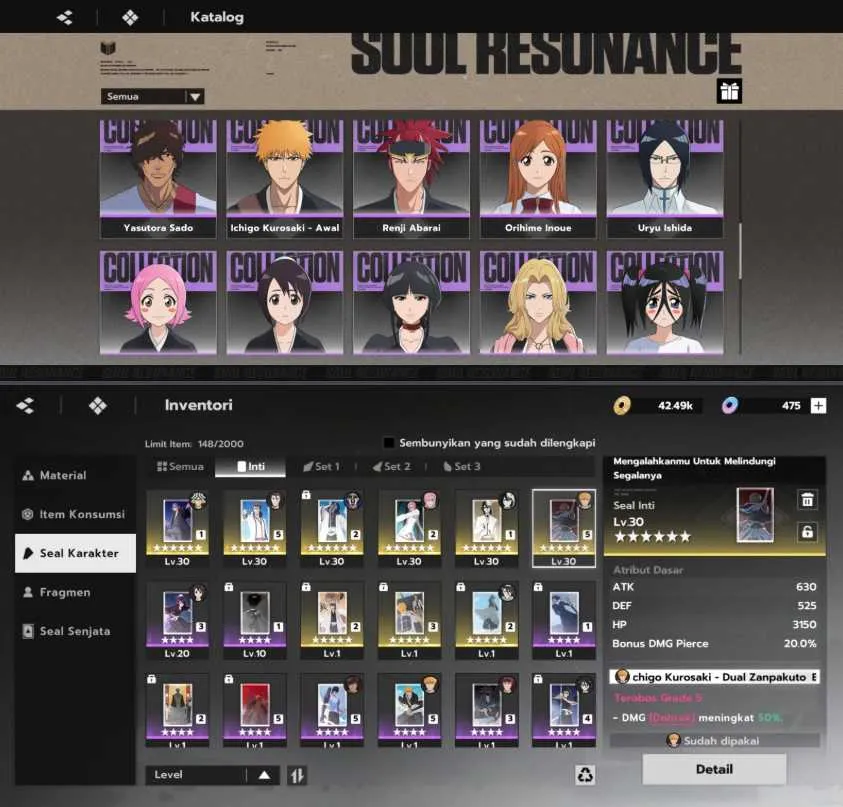Image resolution: width=843 pixels, height=807 pixels.
Task: Open the home diamond icon beside Katalog
Action: pyautogui.click(x=130, y=18)
